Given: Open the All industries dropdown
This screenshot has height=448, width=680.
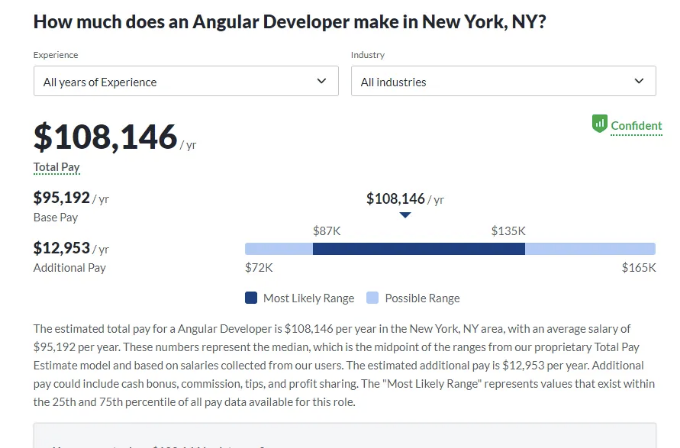Looking at the screenshot, I should (x=503, y=81).
